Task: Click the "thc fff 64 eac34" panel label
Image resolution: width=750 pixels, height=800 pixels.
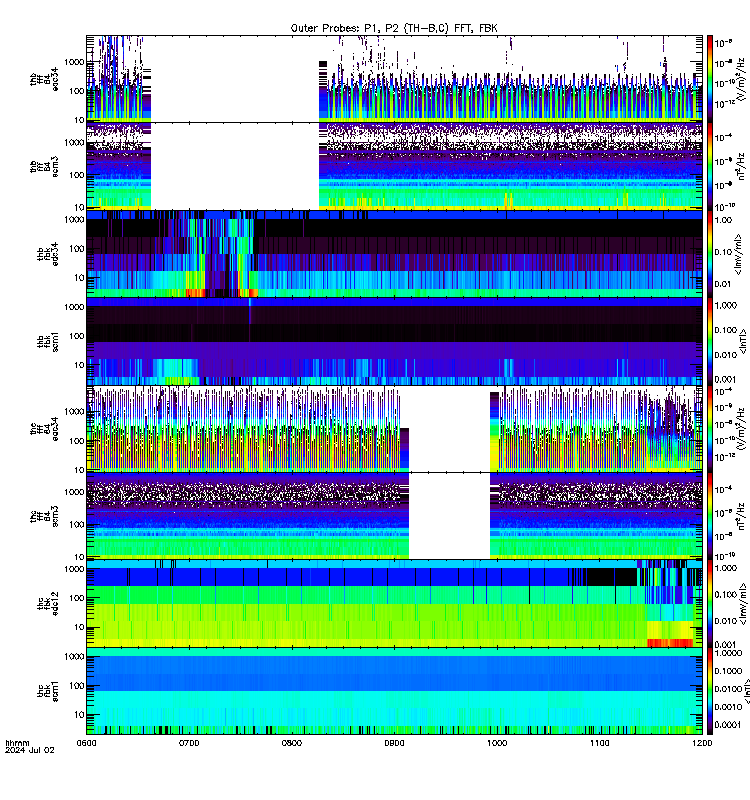Action: (x=44, y=429)
